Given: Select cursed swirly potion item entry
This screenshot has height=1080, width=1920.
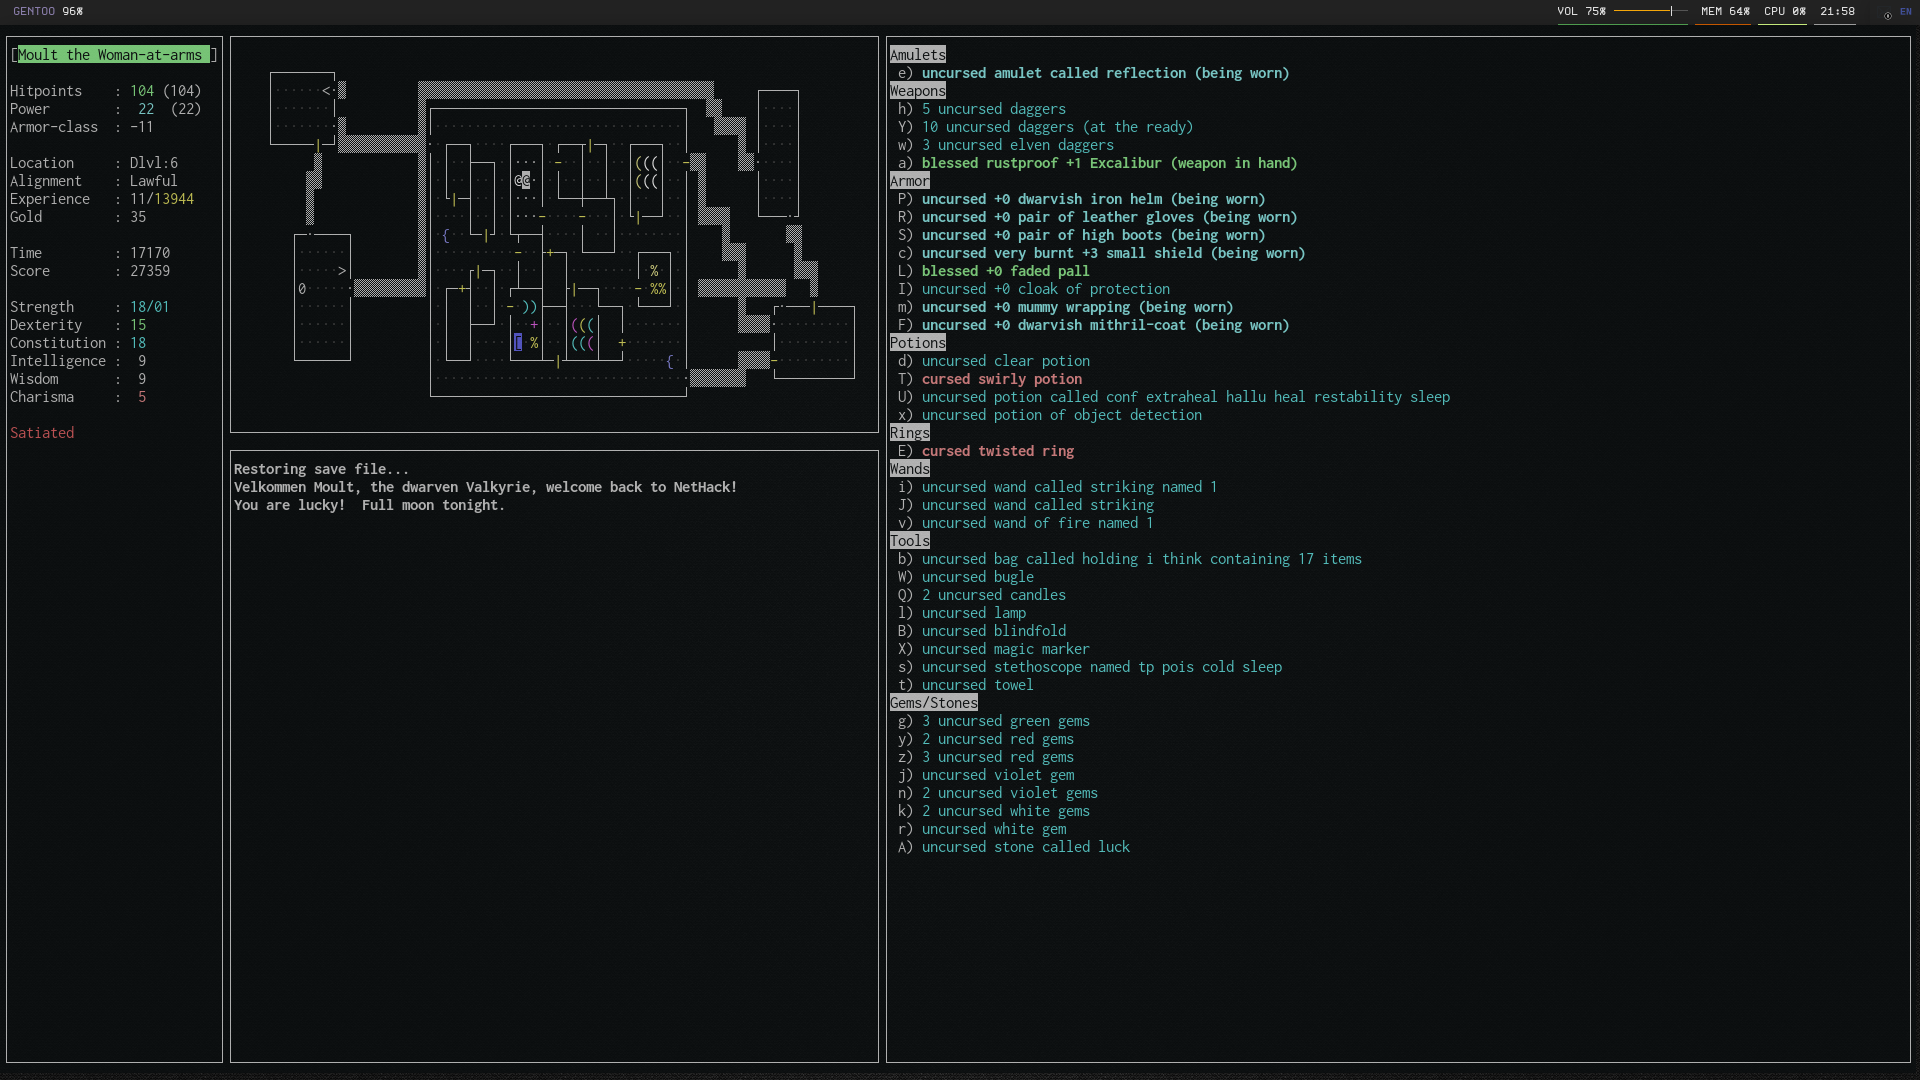Looking at the screenshot, I should [1001, 378].
